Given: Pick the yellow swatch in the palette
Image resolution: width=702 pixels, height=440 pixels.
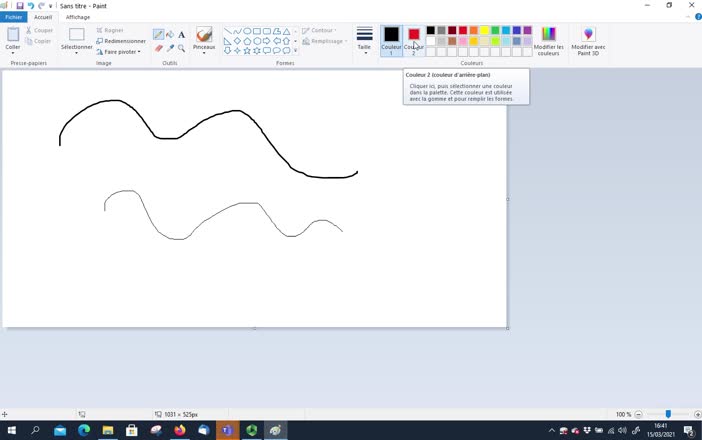Looking at the screenshot, I should (x=484, y=31).
